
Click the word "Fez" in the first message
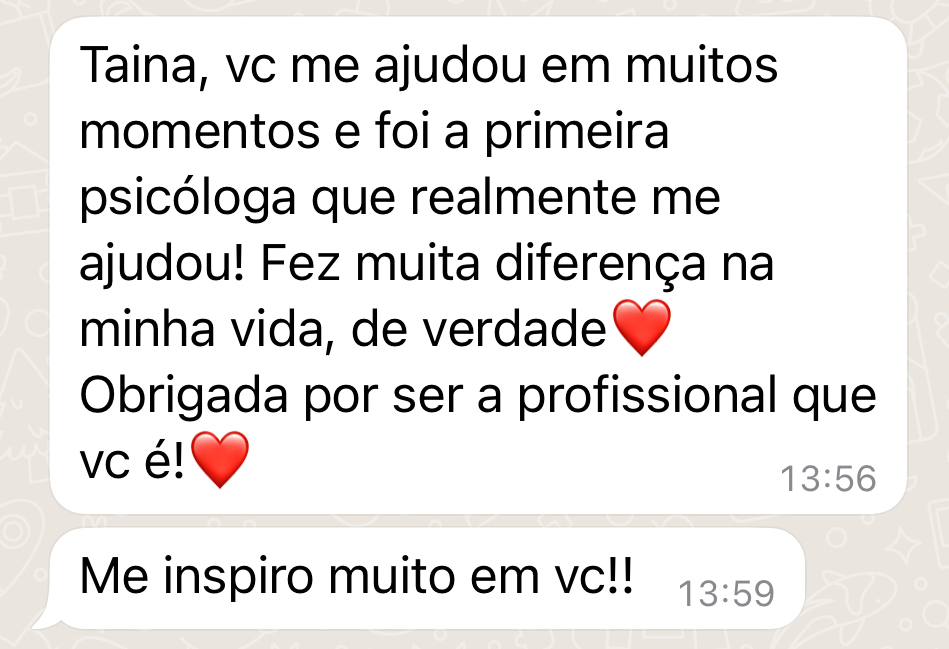(x=300, y=264)
